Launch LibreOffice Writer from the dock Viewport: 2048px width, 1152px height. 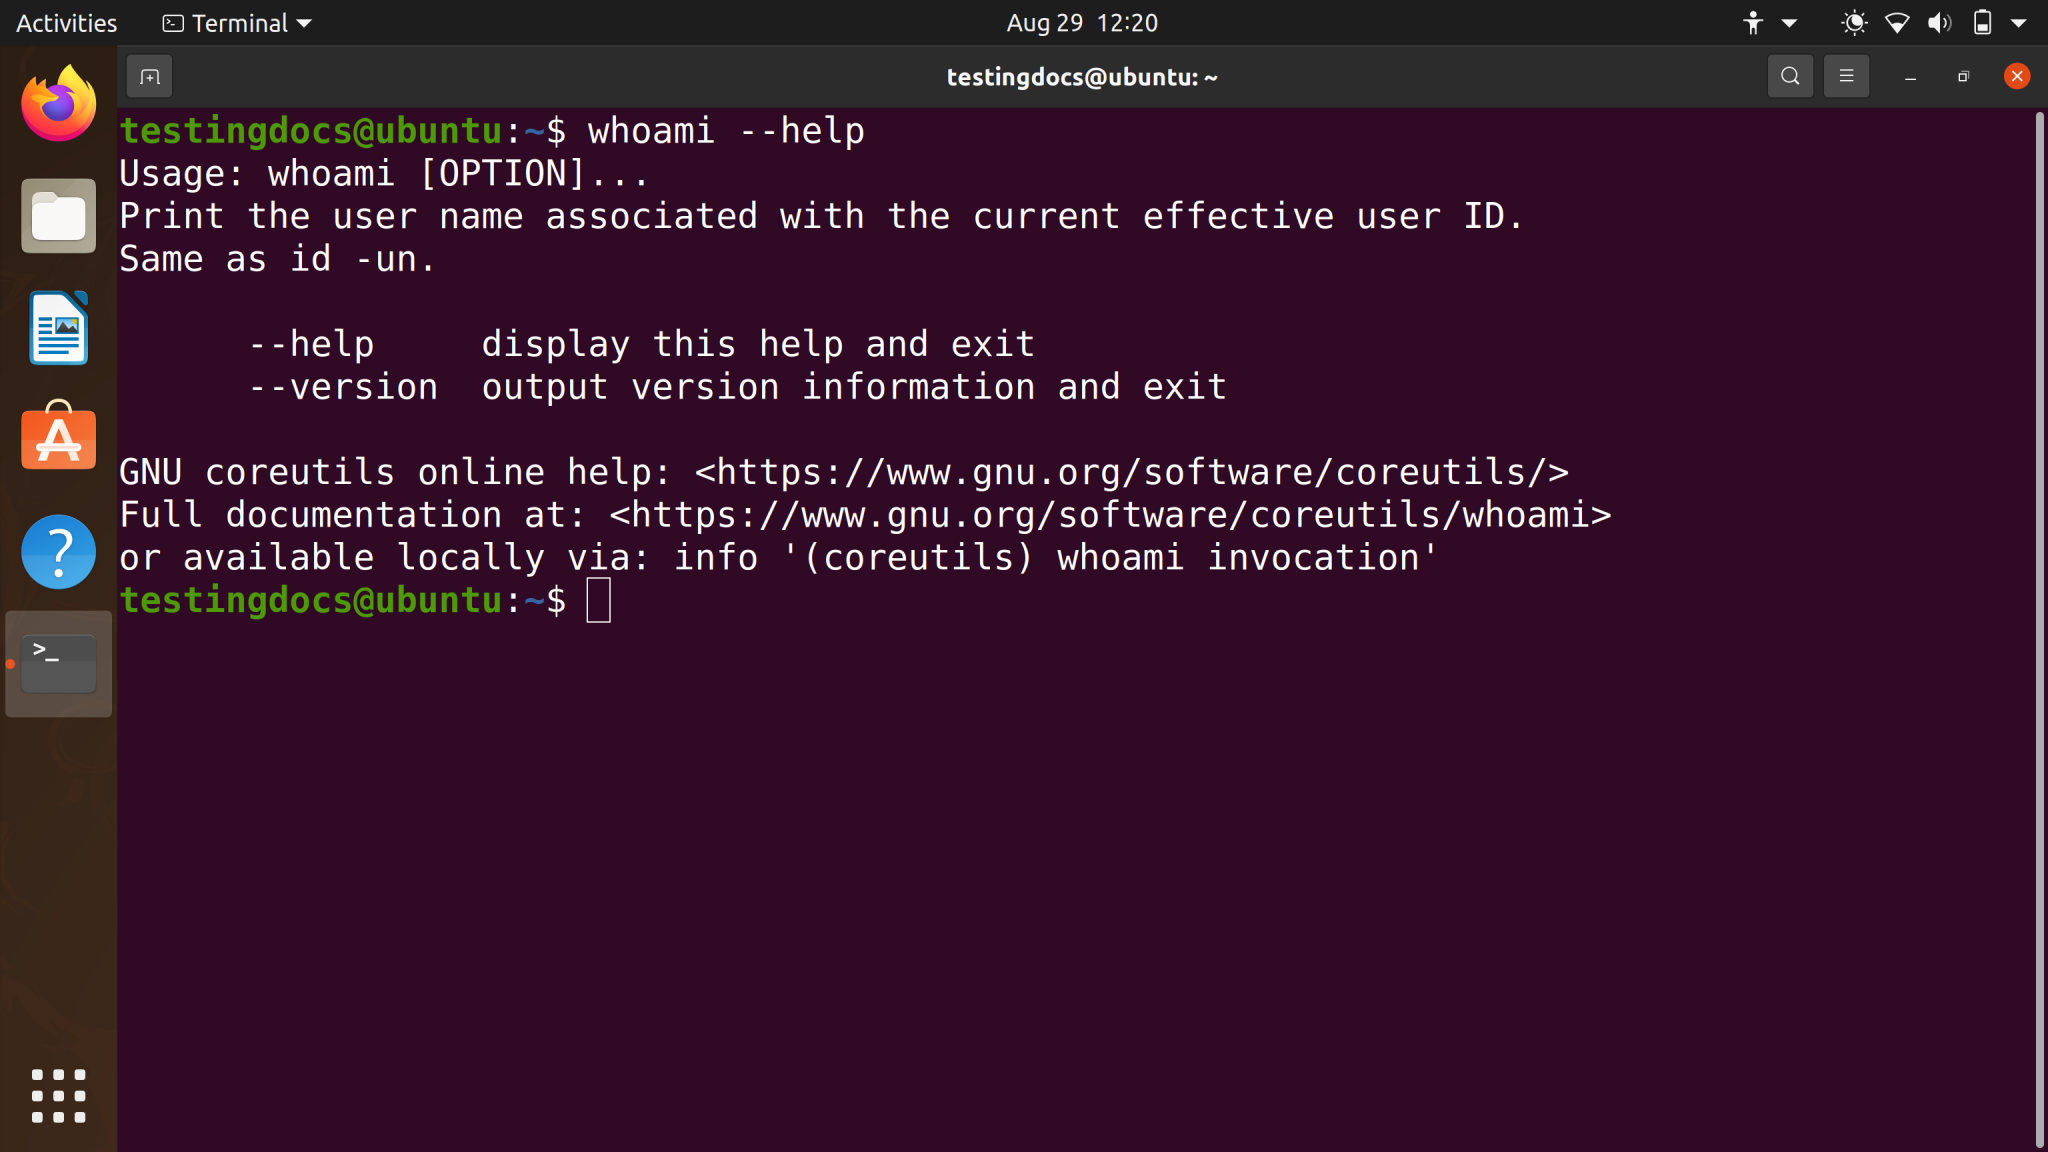58,327
